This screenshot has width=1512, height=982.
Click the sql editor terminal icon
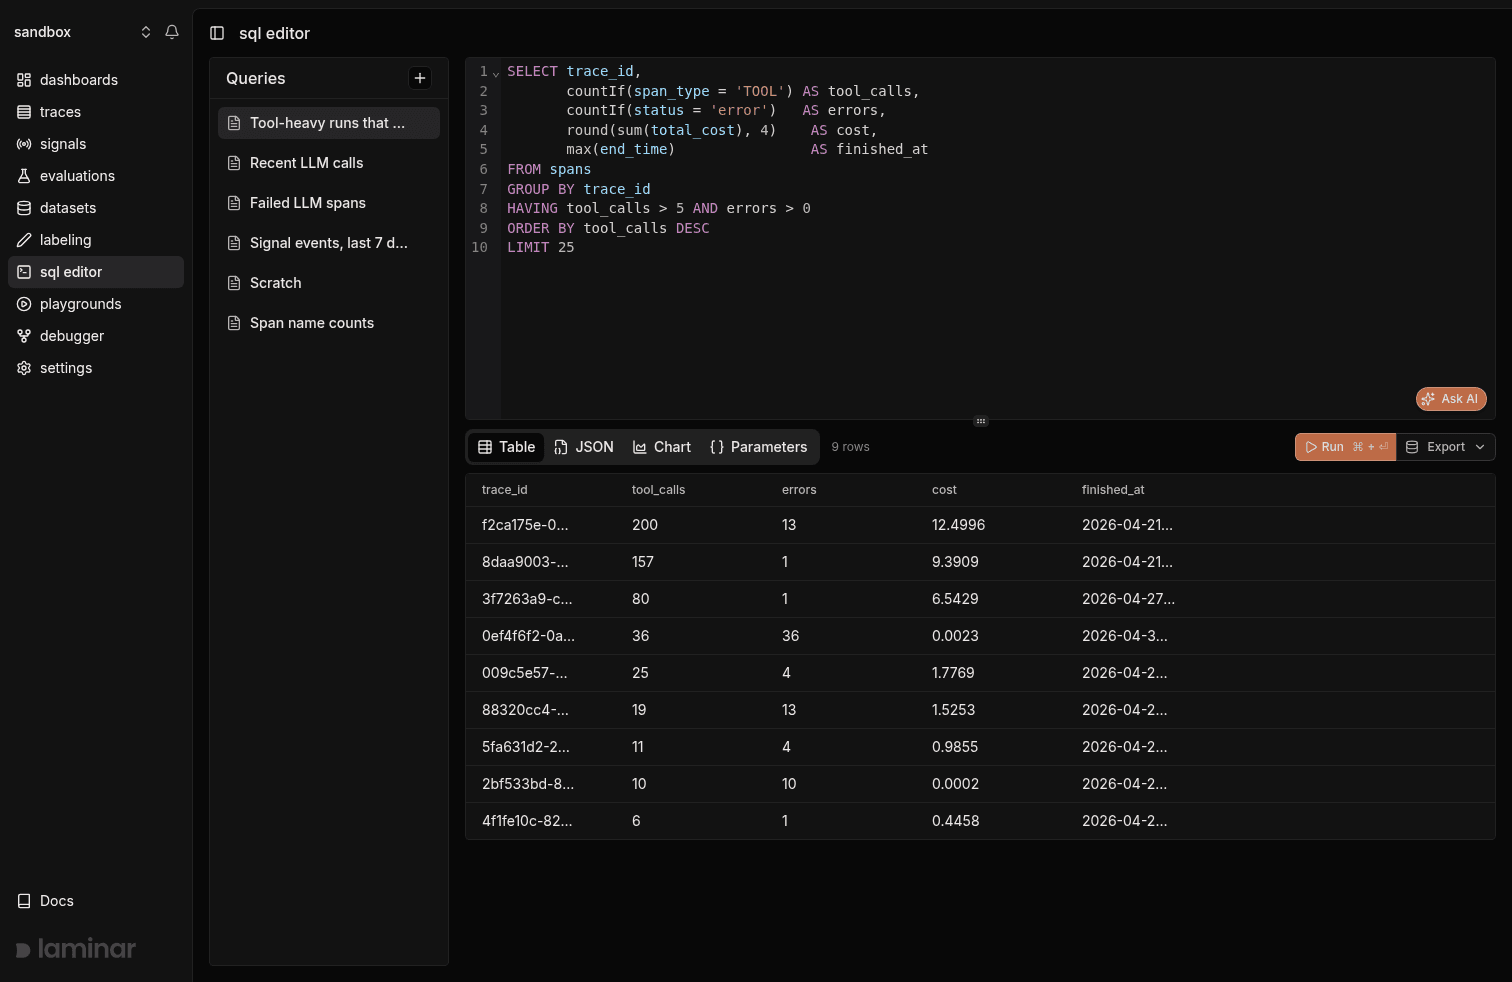(x=24, y=272)
